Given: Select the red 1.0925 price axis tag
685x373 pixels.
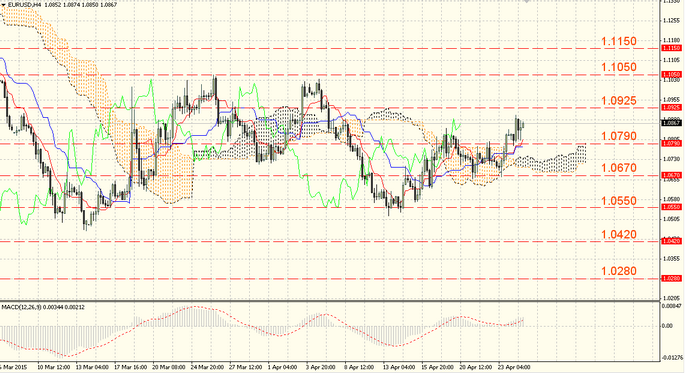Looking at the screenshot, I should click(671, 107).
